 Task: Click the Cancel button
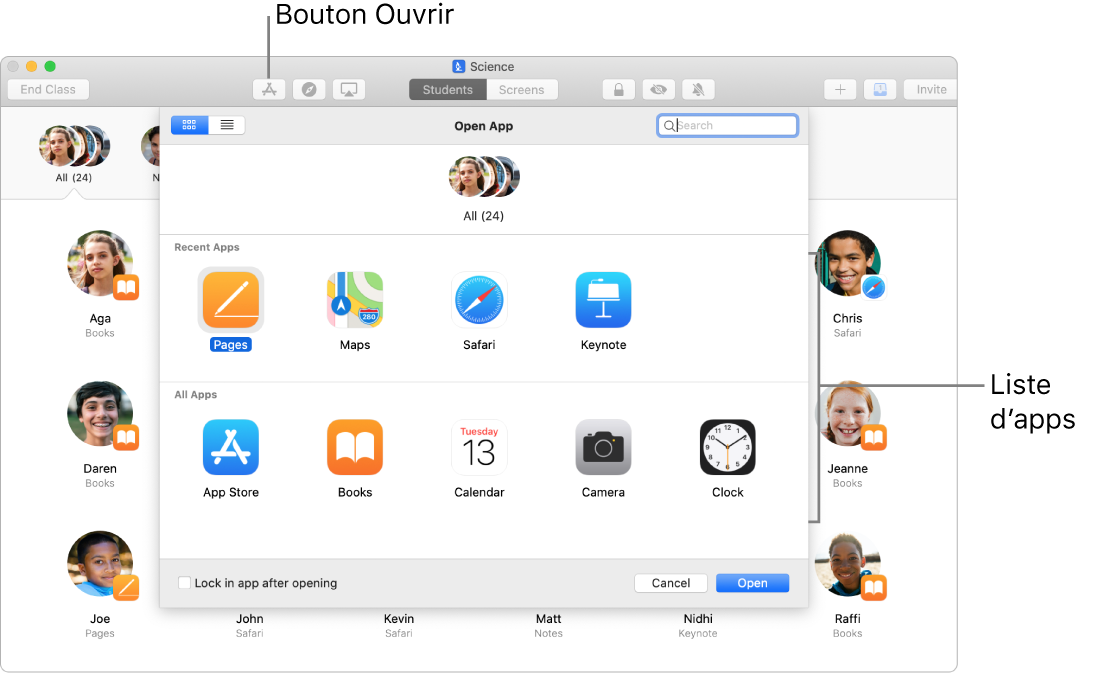tap(671, 583)
